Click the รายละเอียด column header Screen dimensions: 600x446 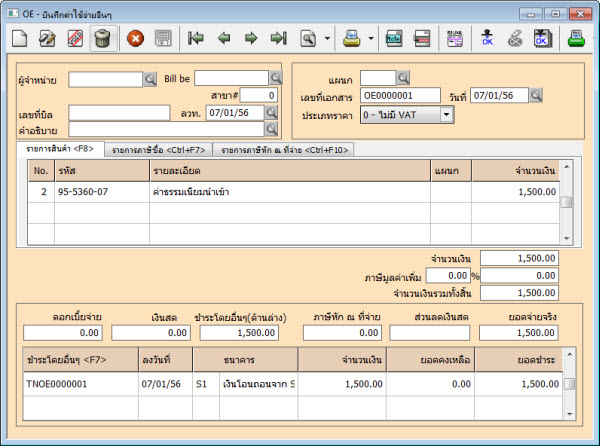click(x=290, y=171)
